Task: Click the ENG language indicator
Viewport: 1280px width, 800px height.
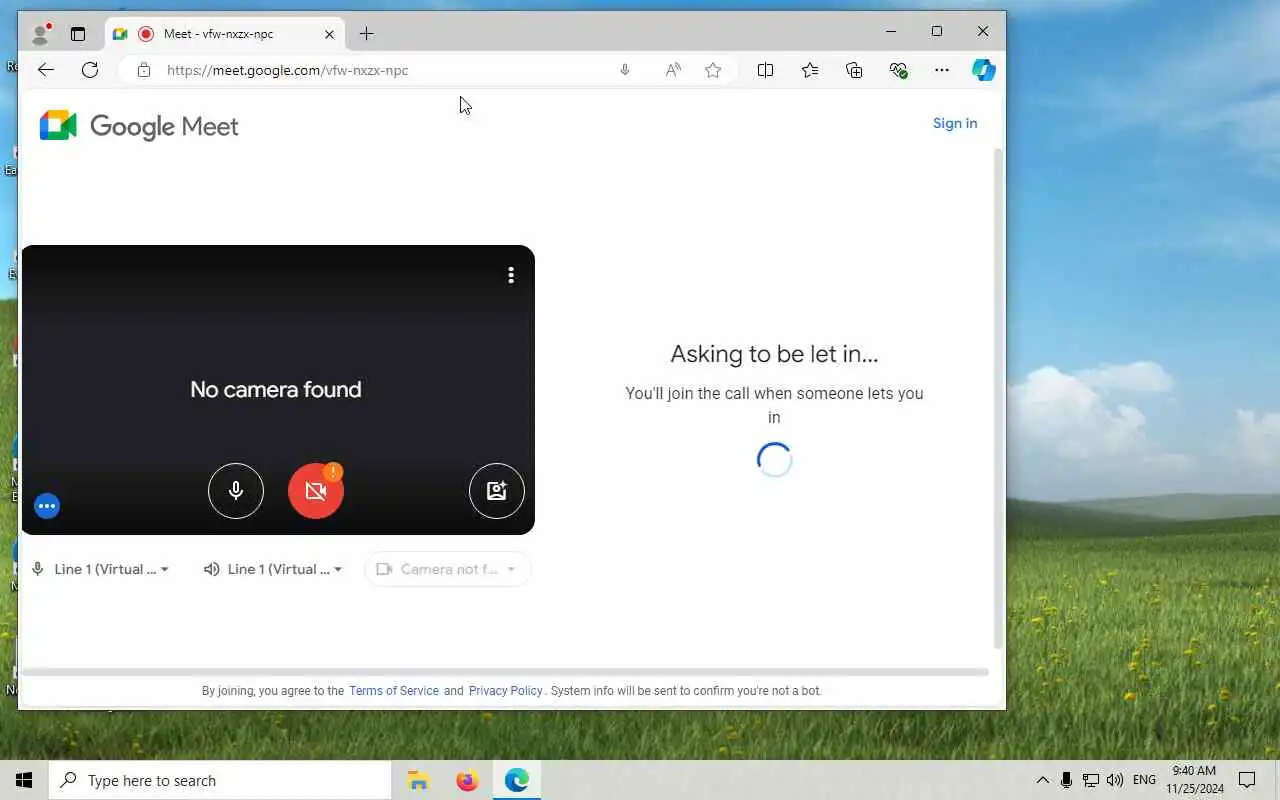Action: pos(1145,780)
